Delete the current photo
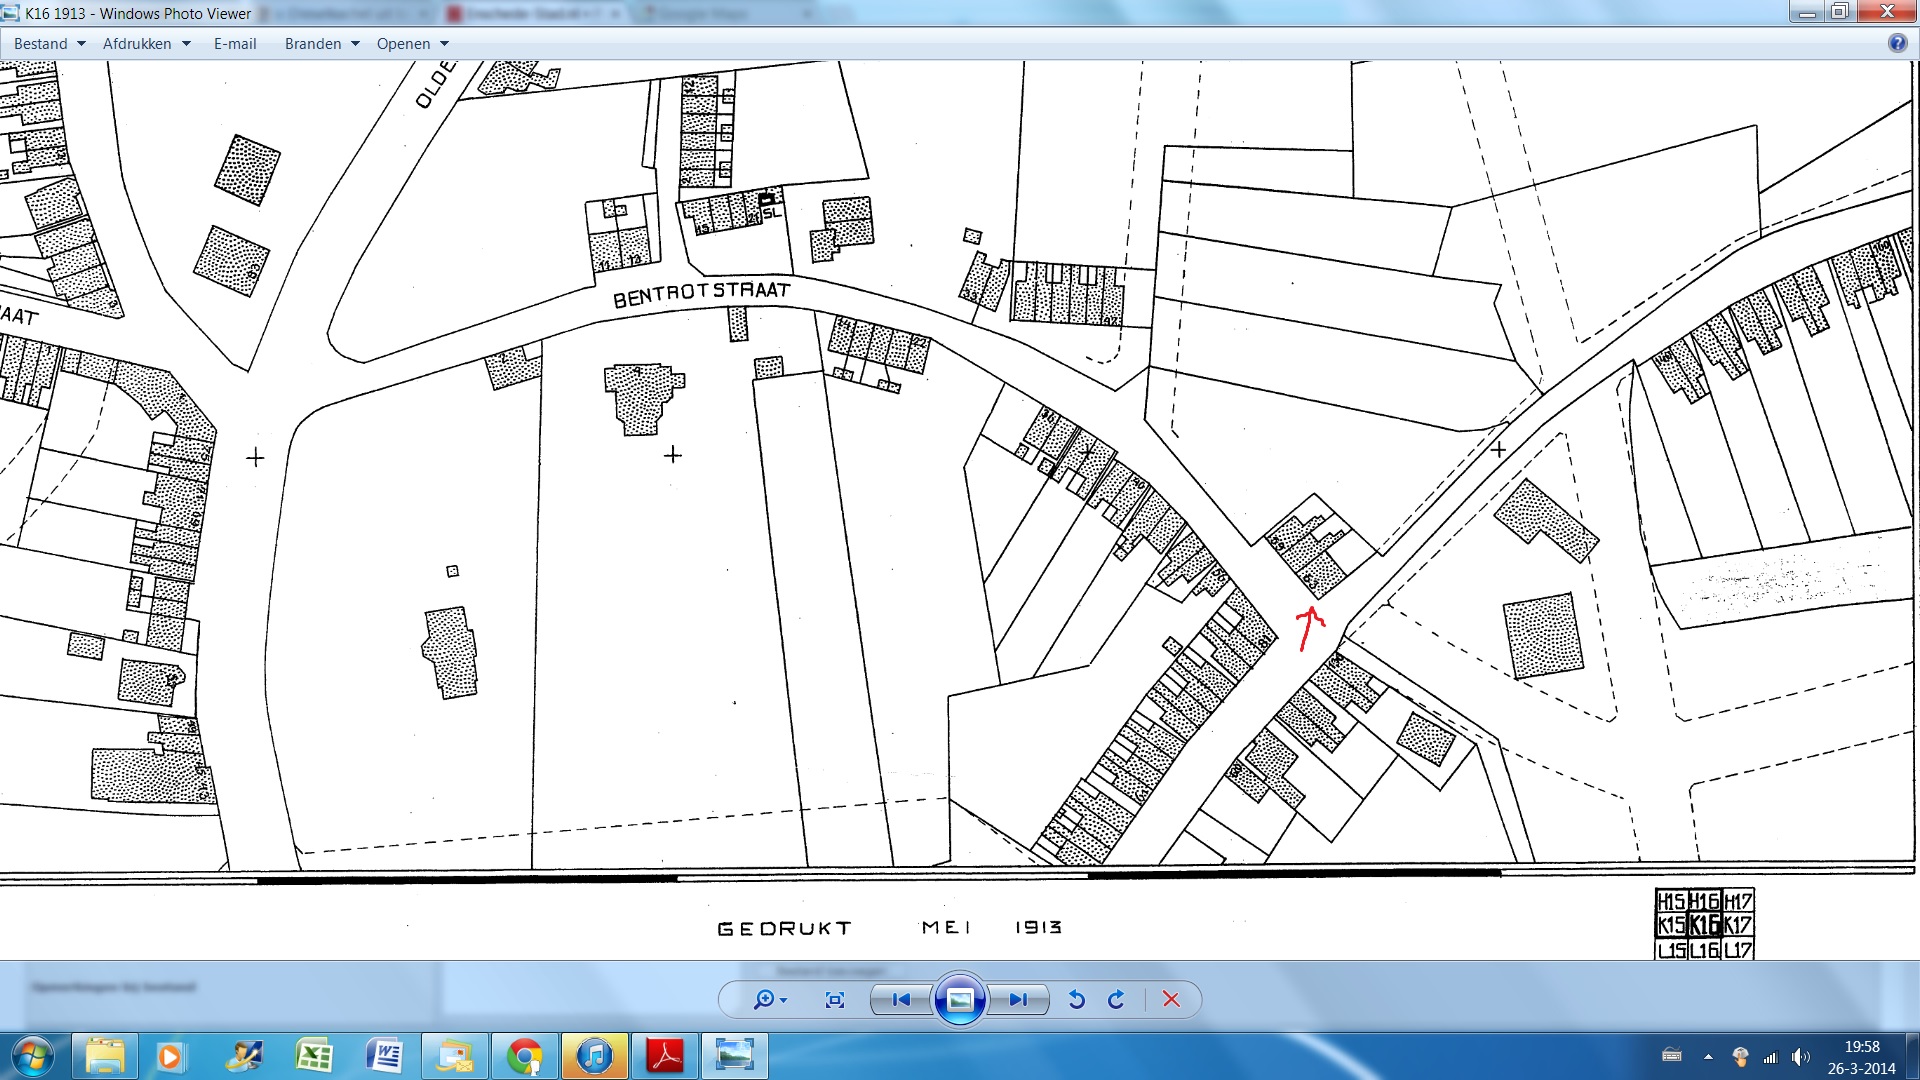Viewport: 1920px width, 1080px height. point(1171,999)
